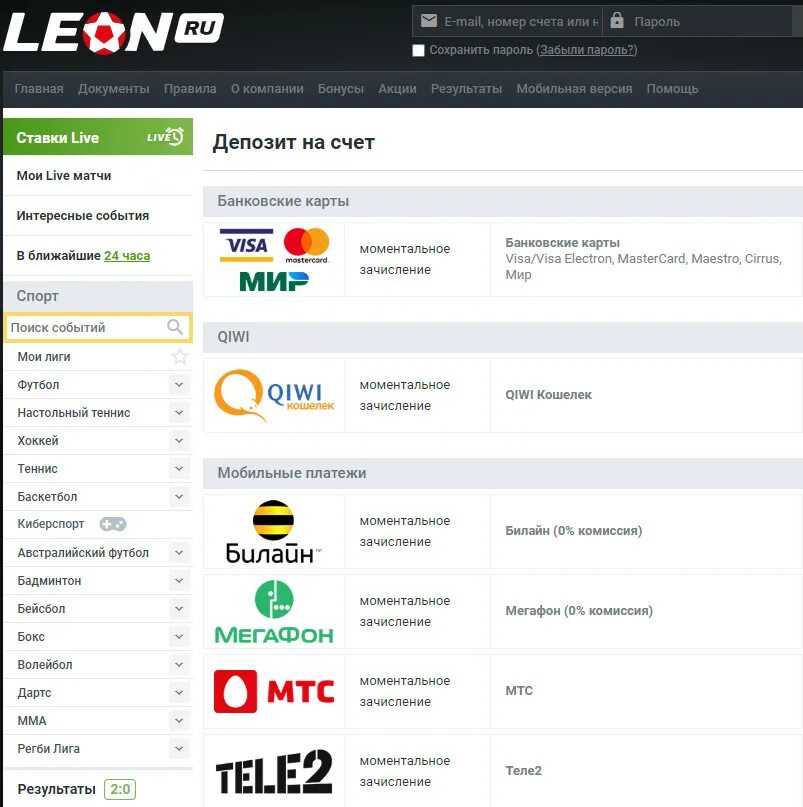Expand the MMA chevron

[x=179, y=721]
